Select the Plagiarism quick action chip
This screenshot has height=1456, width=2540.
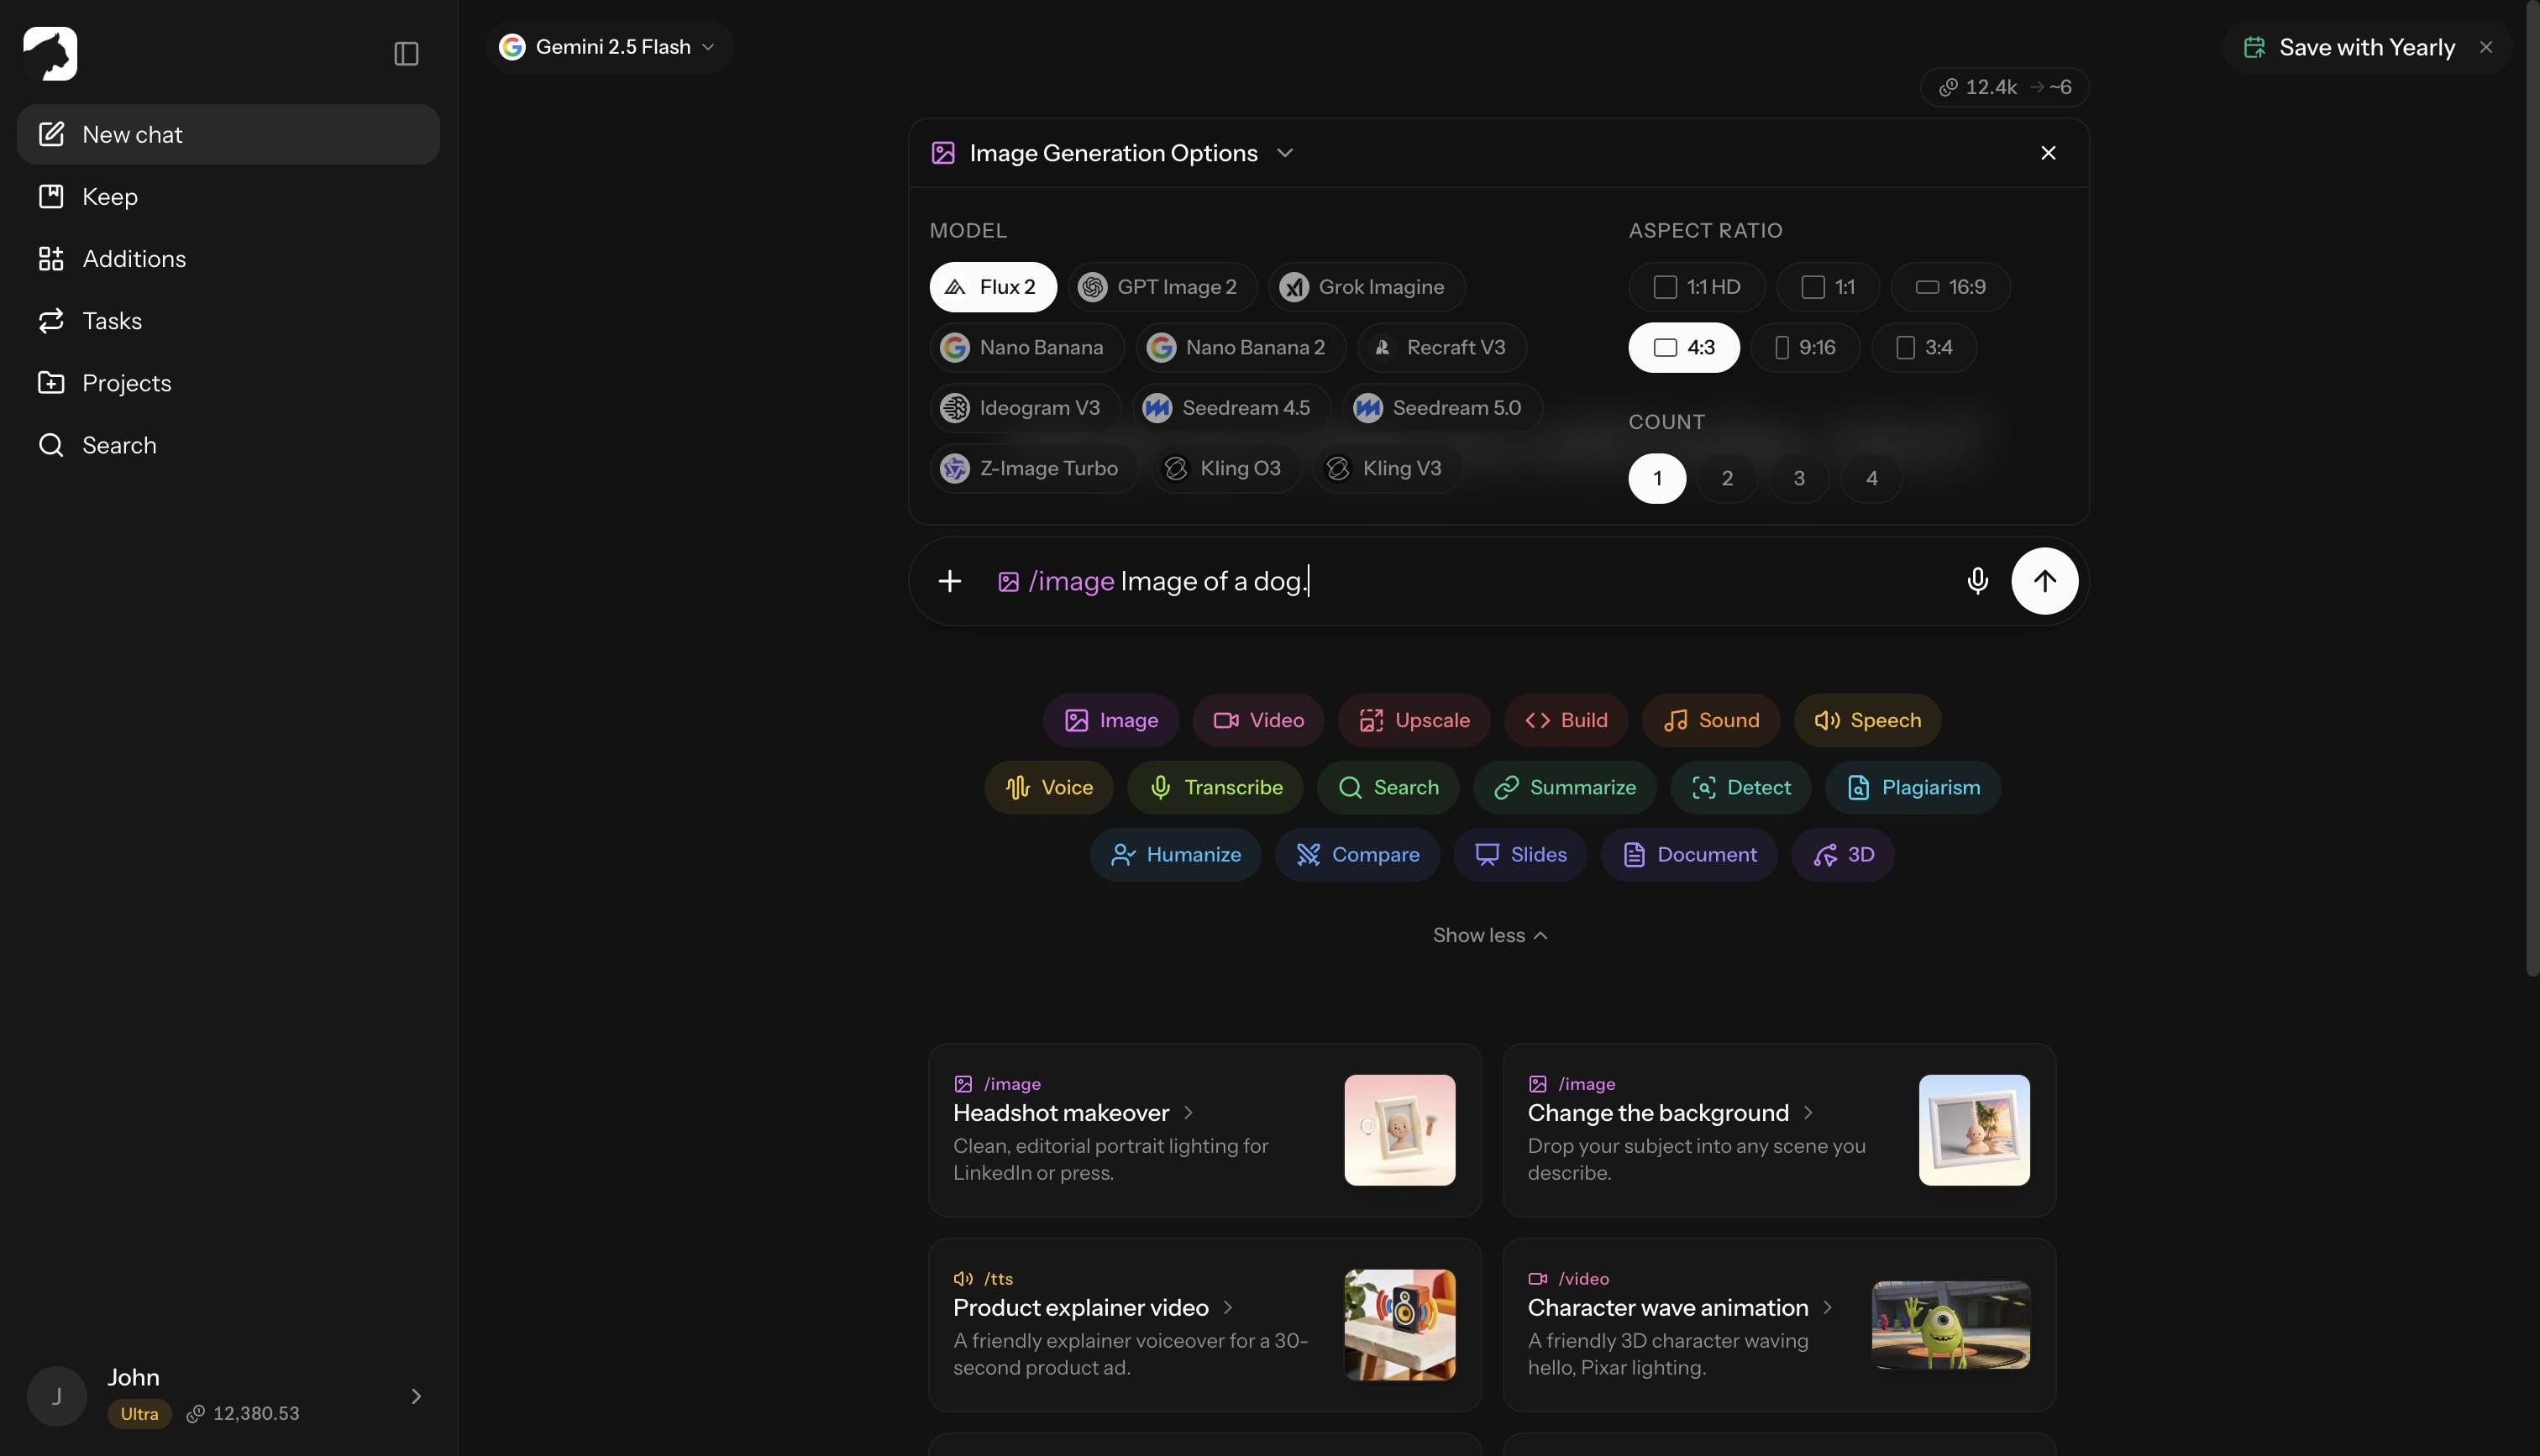pos(1913,787)
